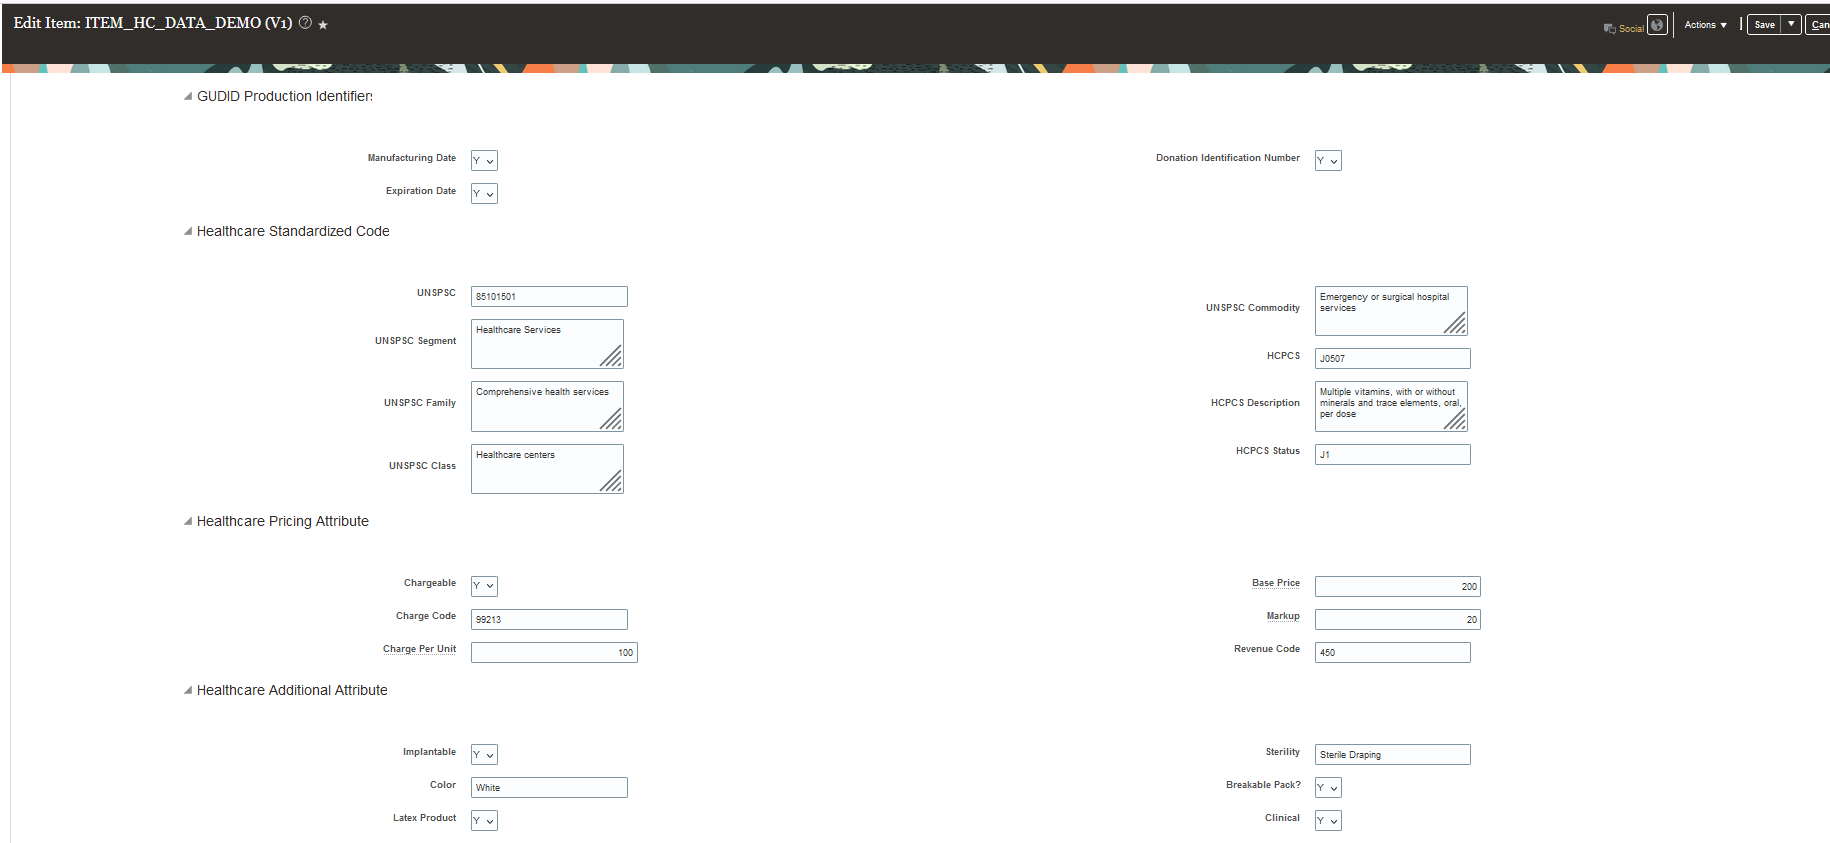
Task: Grab HCPCS Description resize handle
Action: point(1456,420)
